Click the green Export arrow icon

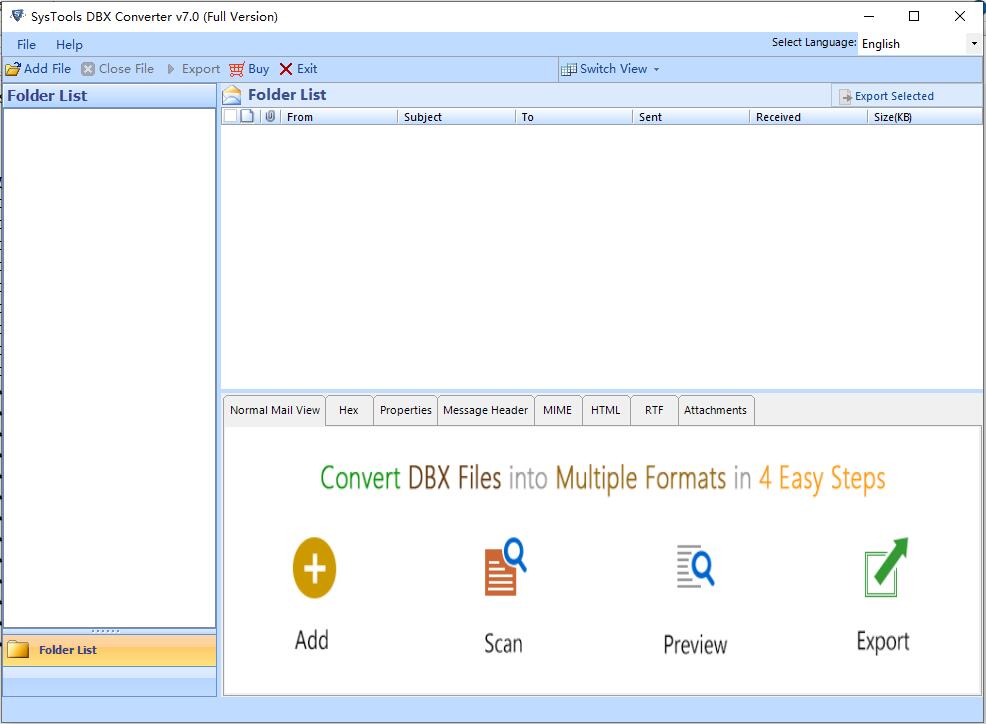pyautogui.click(x=886, y=567)
